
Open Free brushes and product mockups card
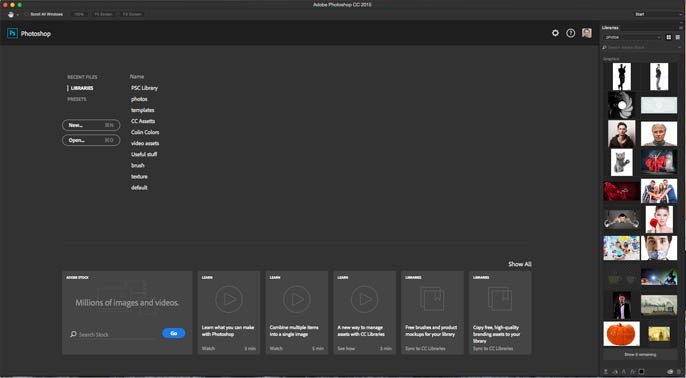click(432, 312)
